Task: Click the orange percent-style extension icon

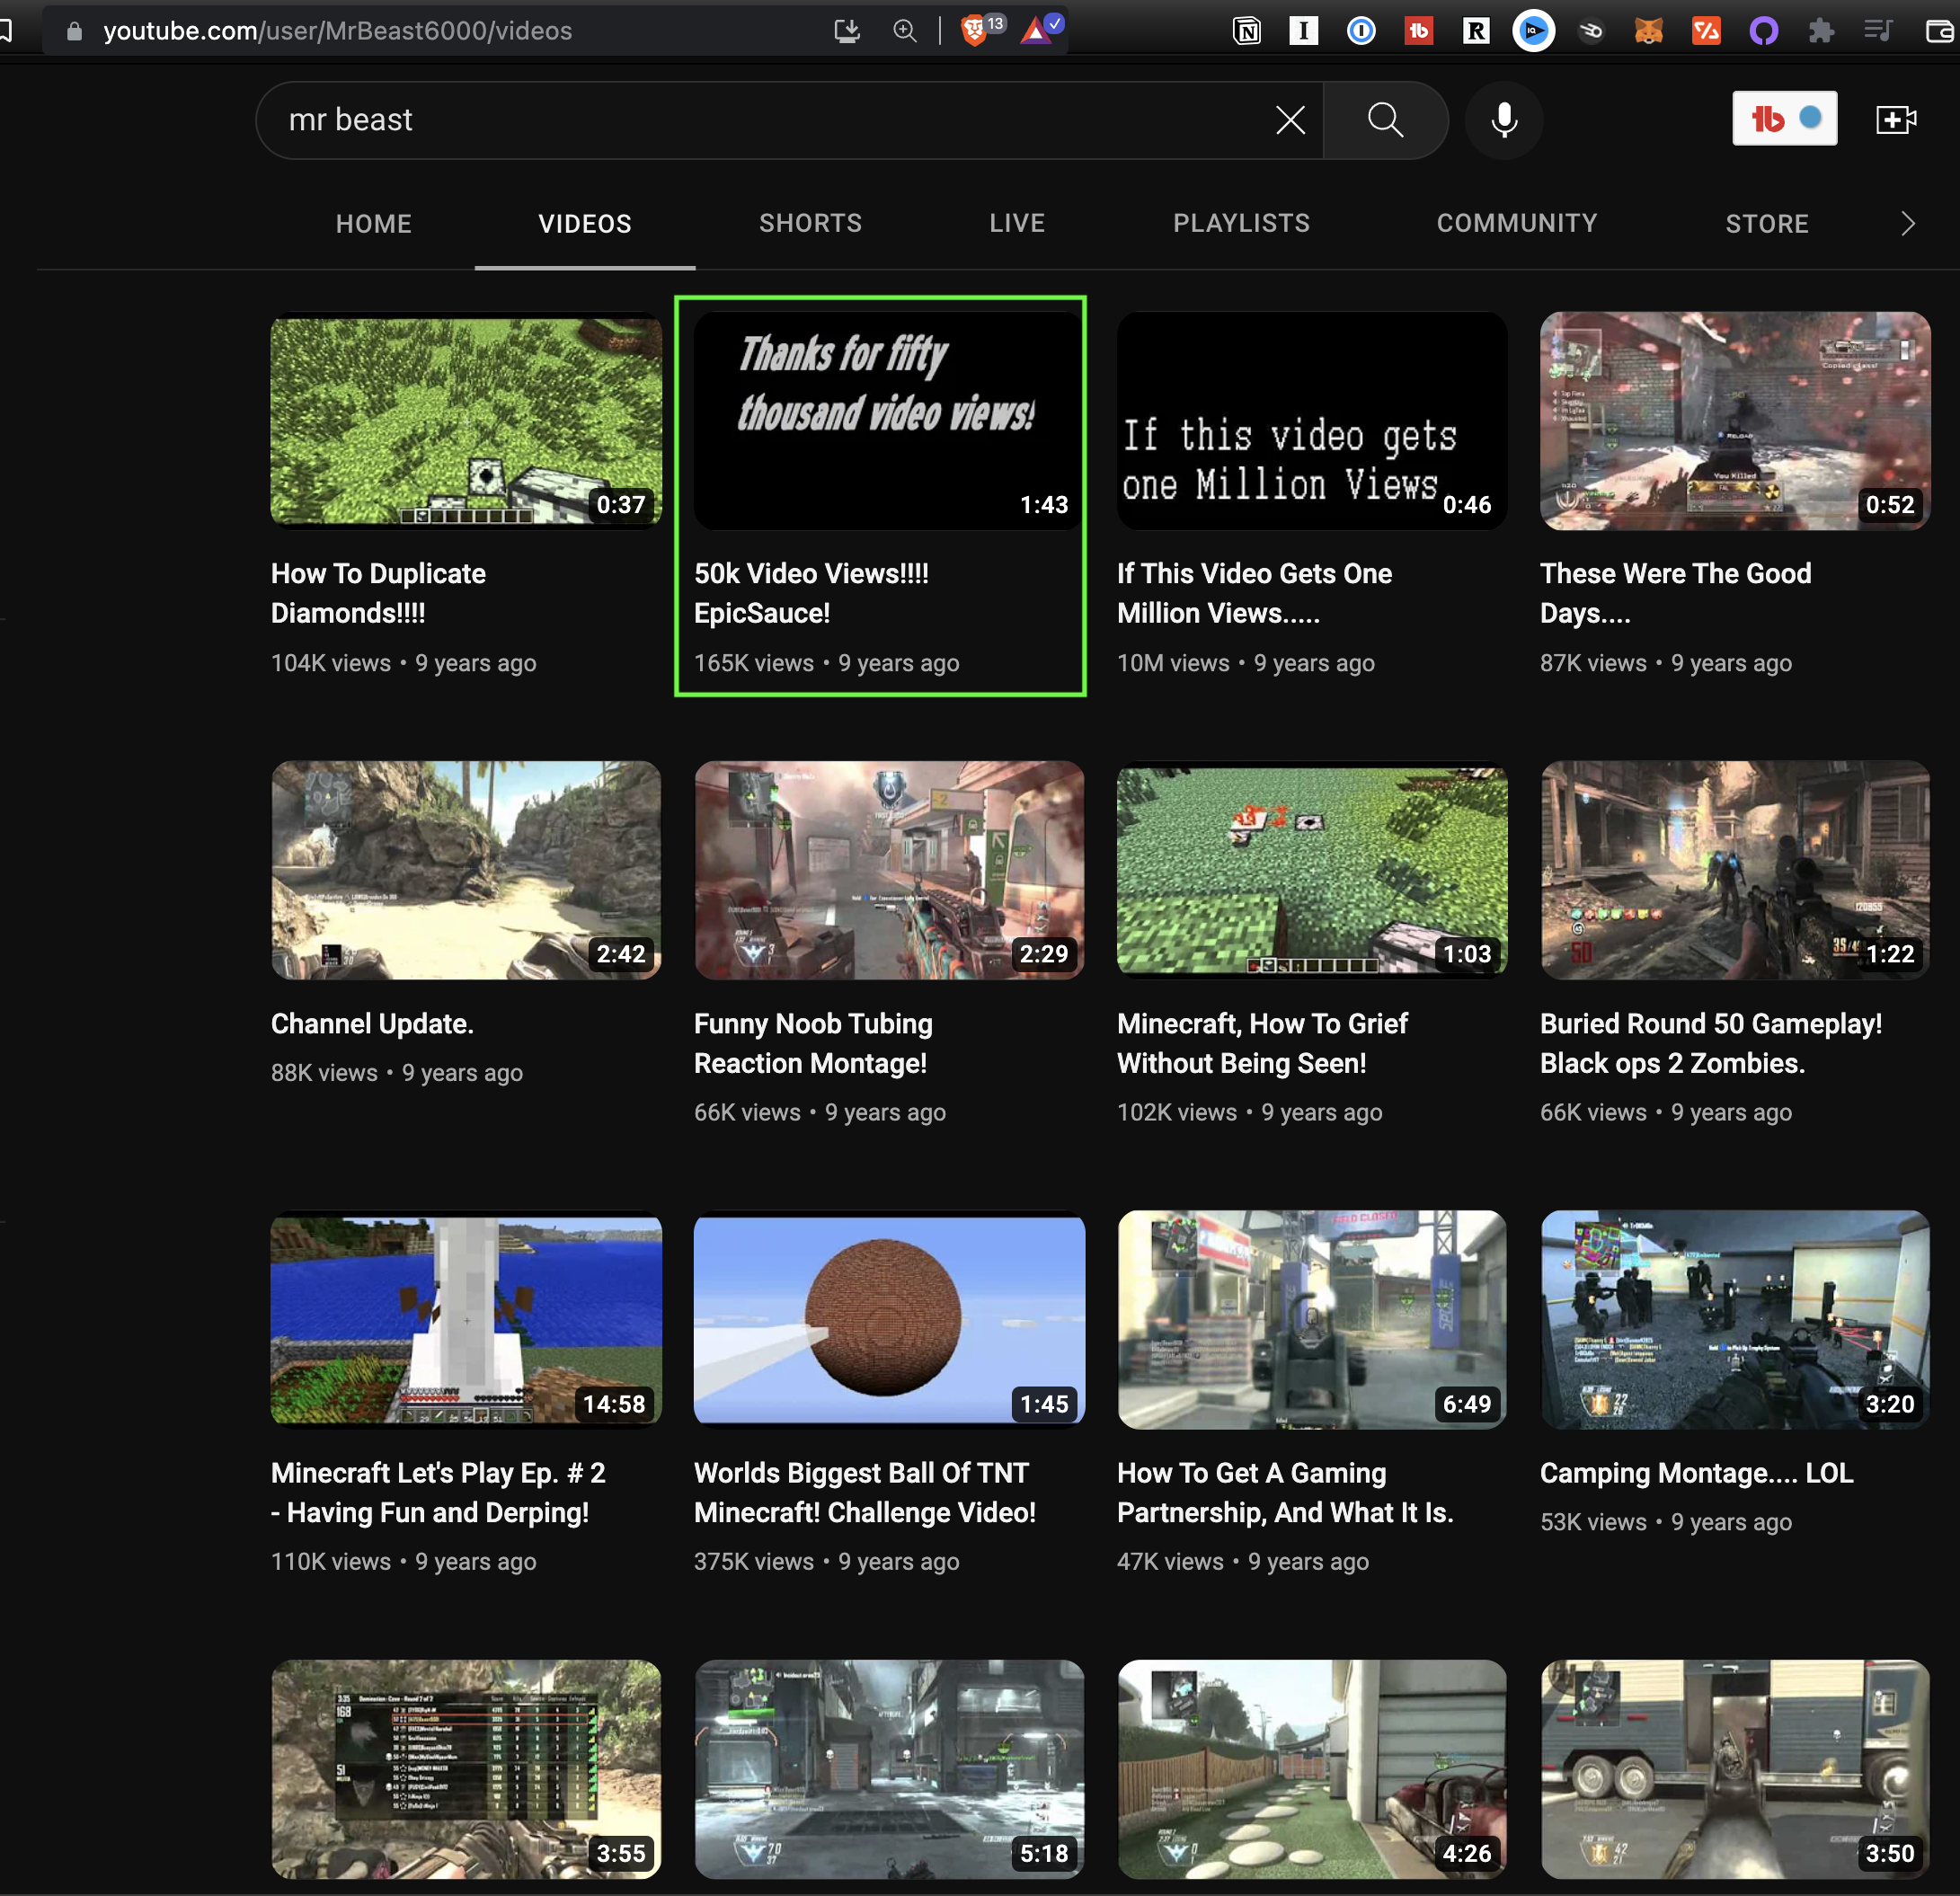Action: [1706, 31]
